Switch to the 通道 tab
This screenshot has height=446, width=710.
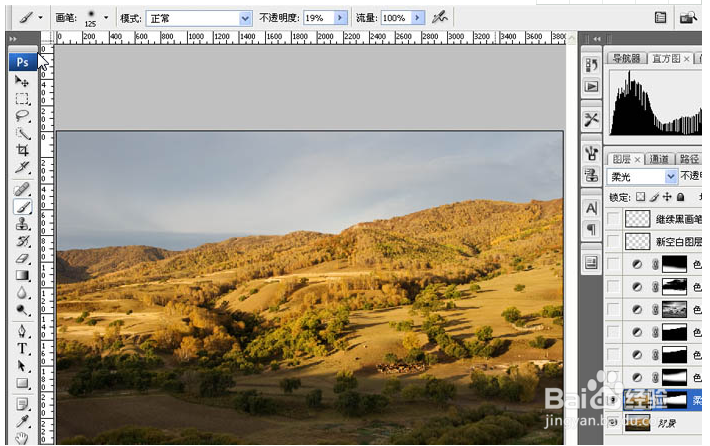[x=659, y=159]
